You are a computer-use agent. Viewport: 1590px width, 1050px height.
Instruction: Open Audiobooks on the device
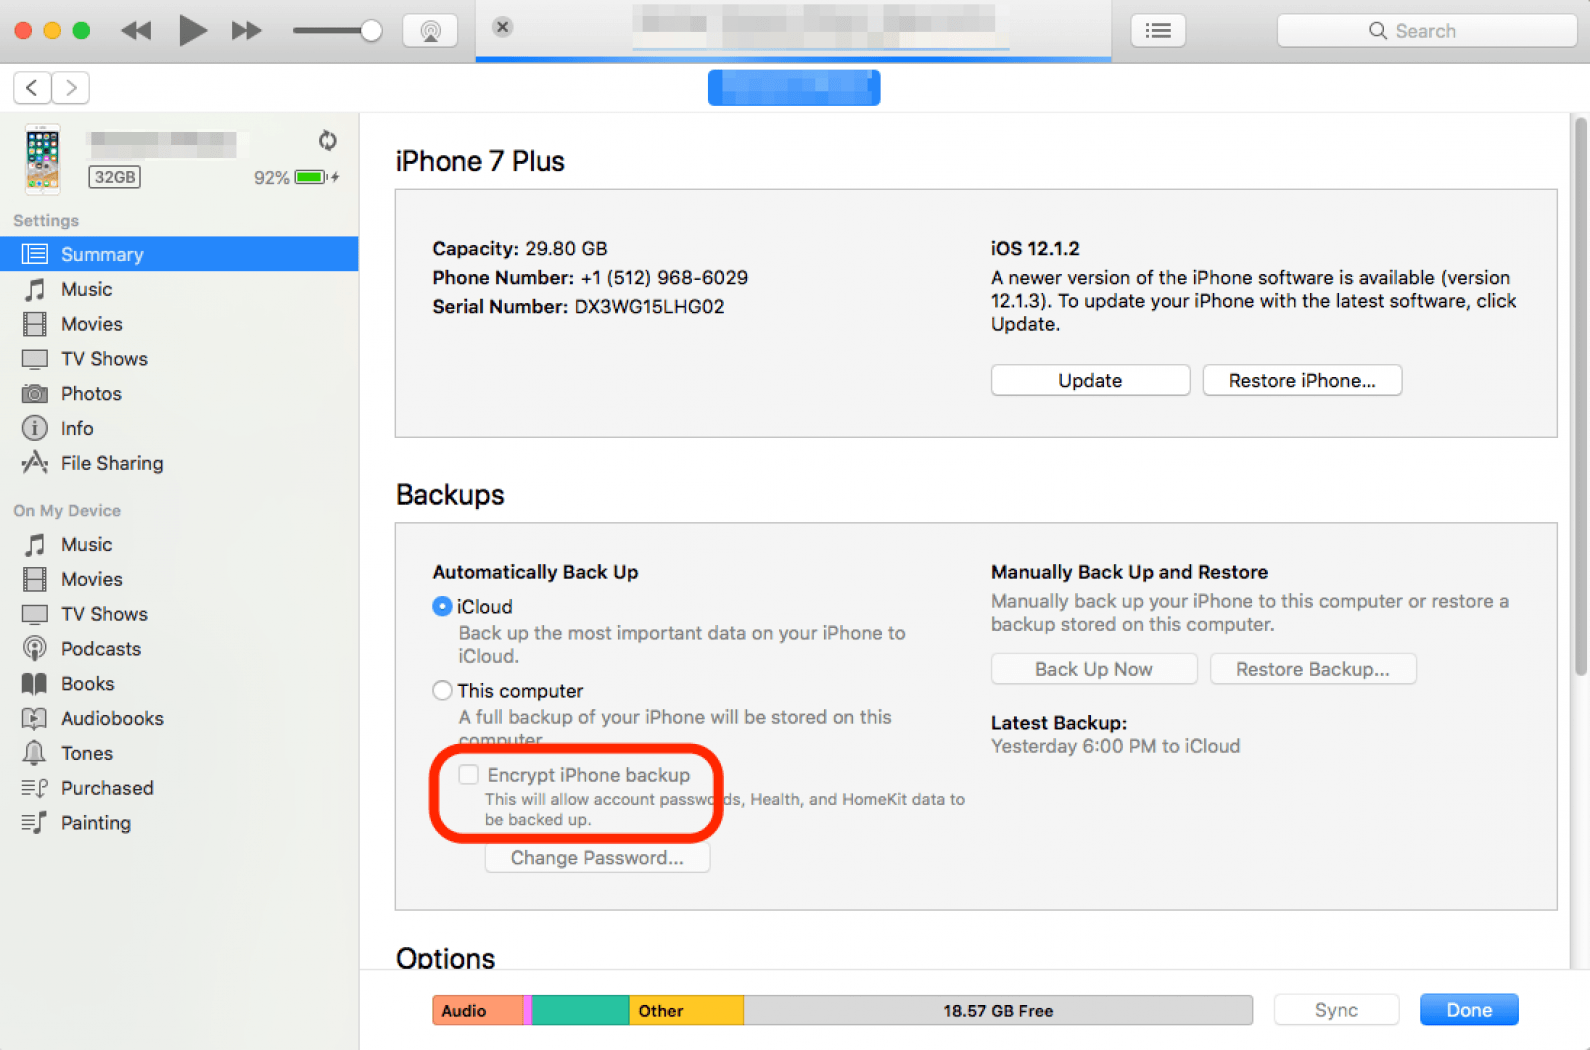click(179, 718)
